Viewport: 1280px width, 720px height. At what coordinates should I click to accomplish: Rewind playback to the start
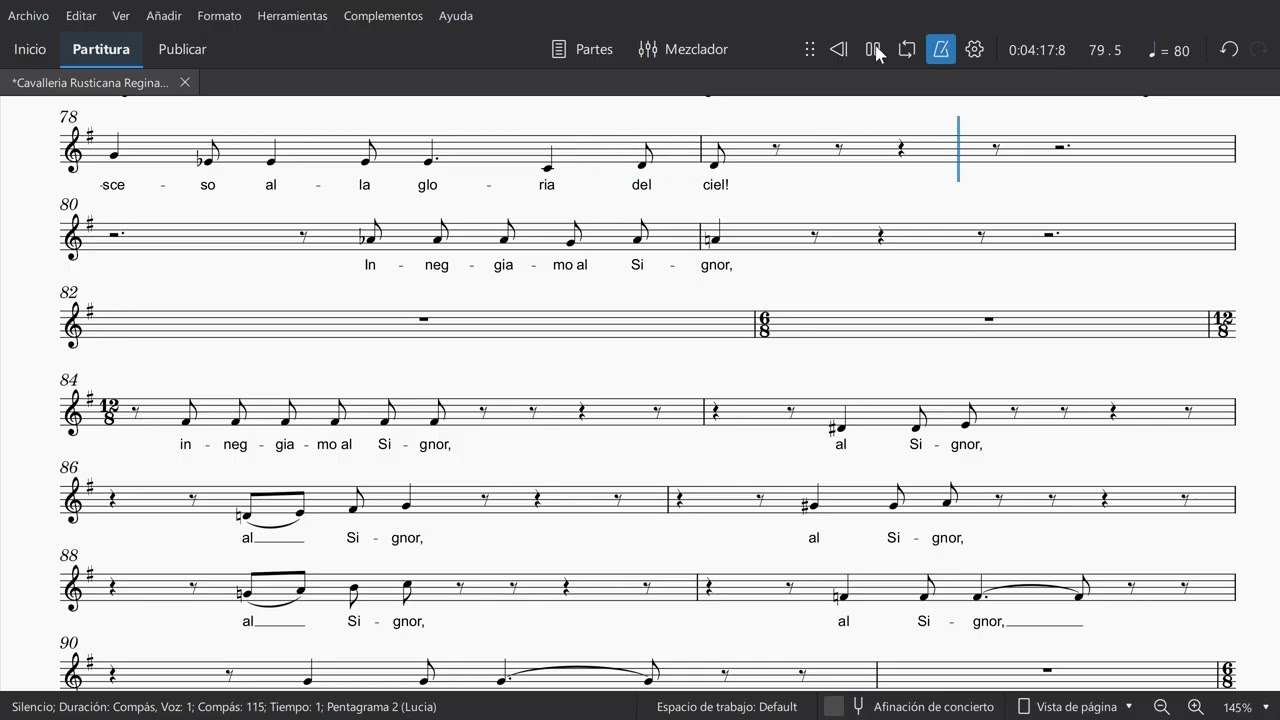[x=839, y=49]
